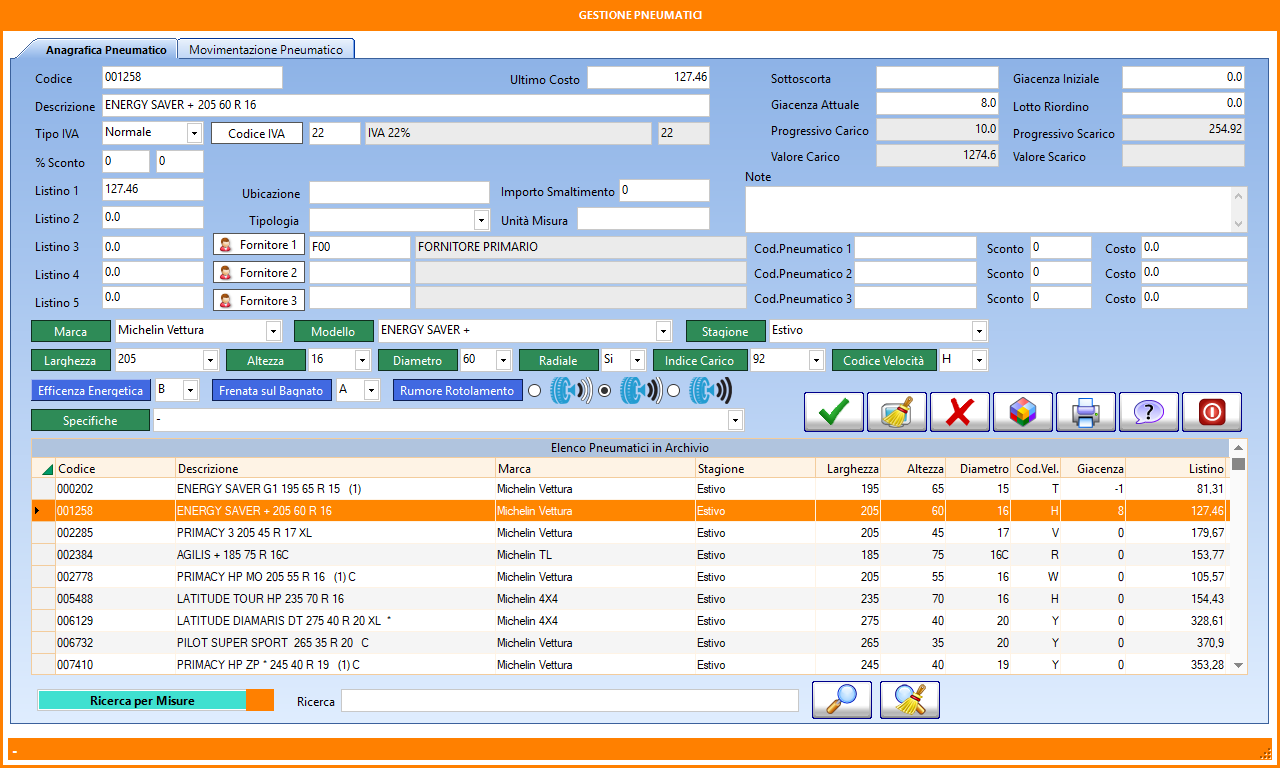This screenshot has height=768, width=1280.
Task: Click the Fornitore 3 supplier button
Action: (x=259, y=300)
